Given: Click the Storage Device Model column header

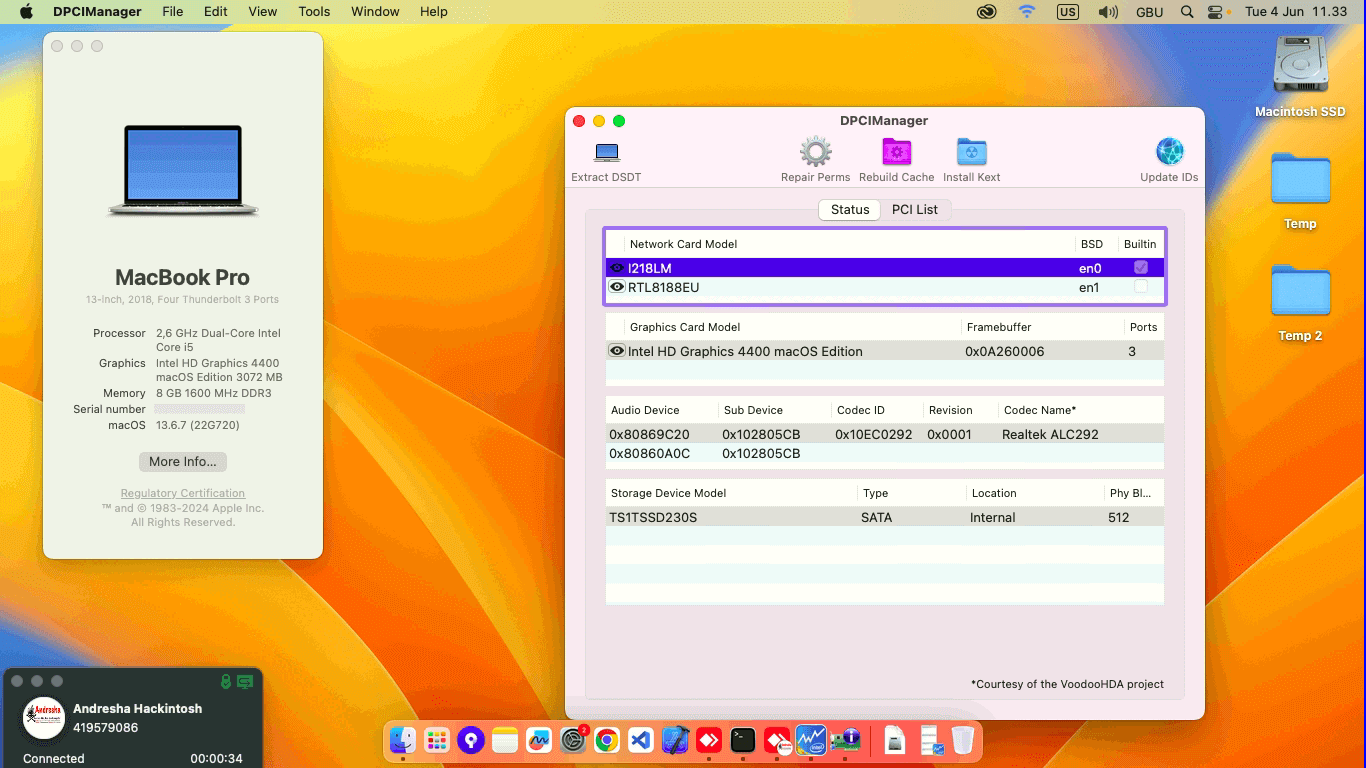Looking at the screenshot, I should tap(668, 493).
